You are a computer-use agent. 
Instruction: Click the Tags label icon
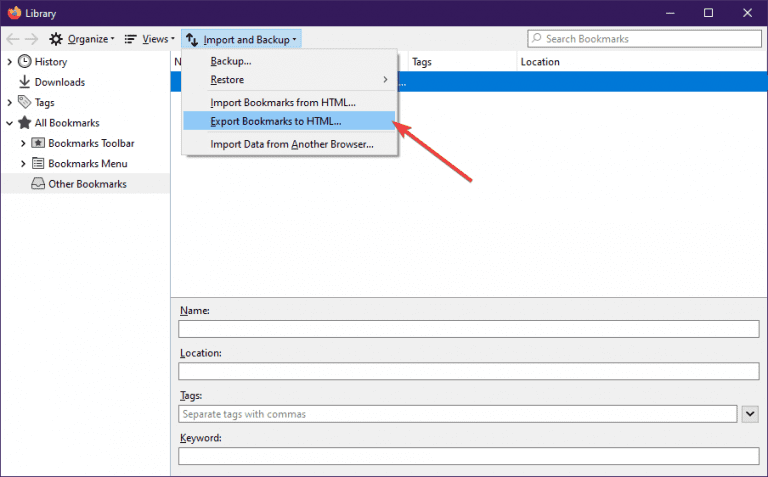point(25,102)
